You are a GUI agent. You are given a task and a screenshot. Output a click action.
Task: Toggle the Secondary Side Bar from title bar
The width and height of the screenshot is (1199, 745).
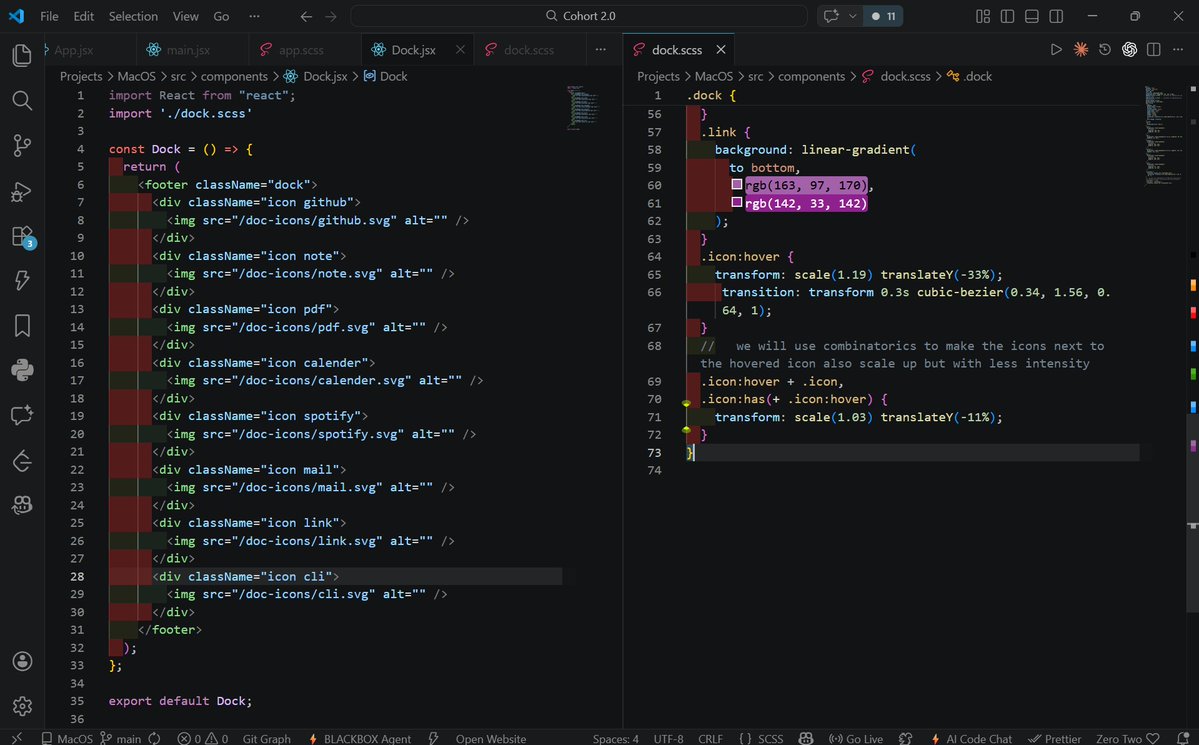(x=1056, y=16)
